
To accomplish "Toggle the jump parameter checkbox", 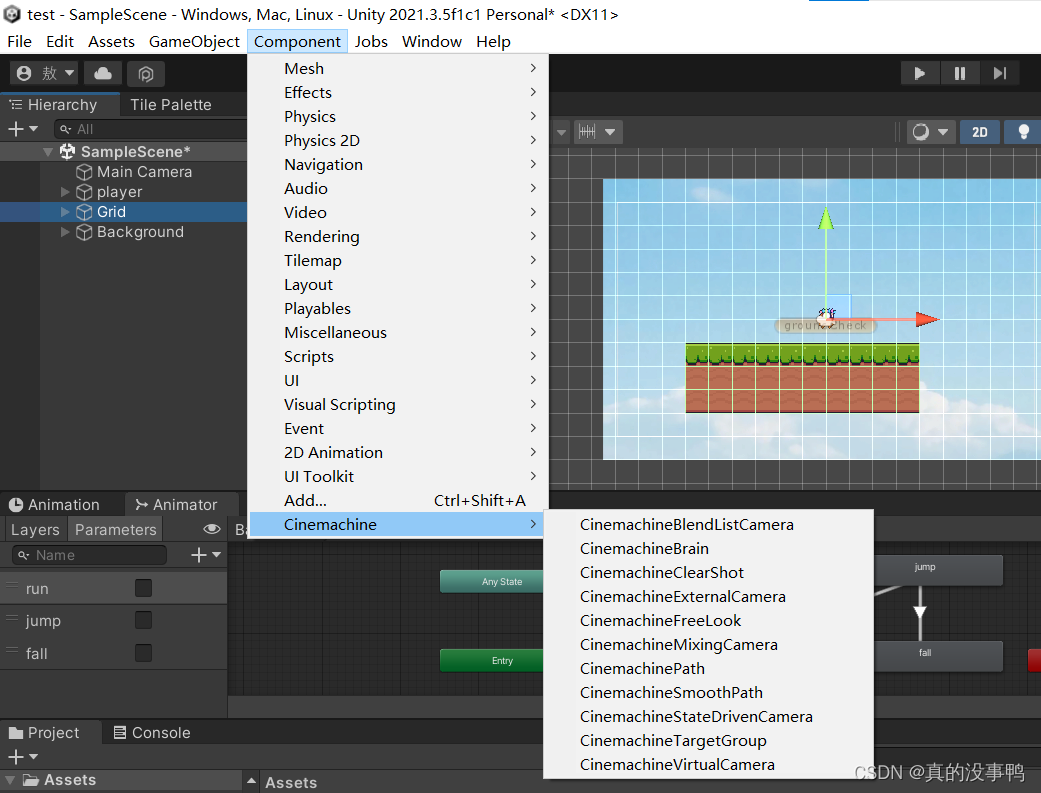I will 143,620.
